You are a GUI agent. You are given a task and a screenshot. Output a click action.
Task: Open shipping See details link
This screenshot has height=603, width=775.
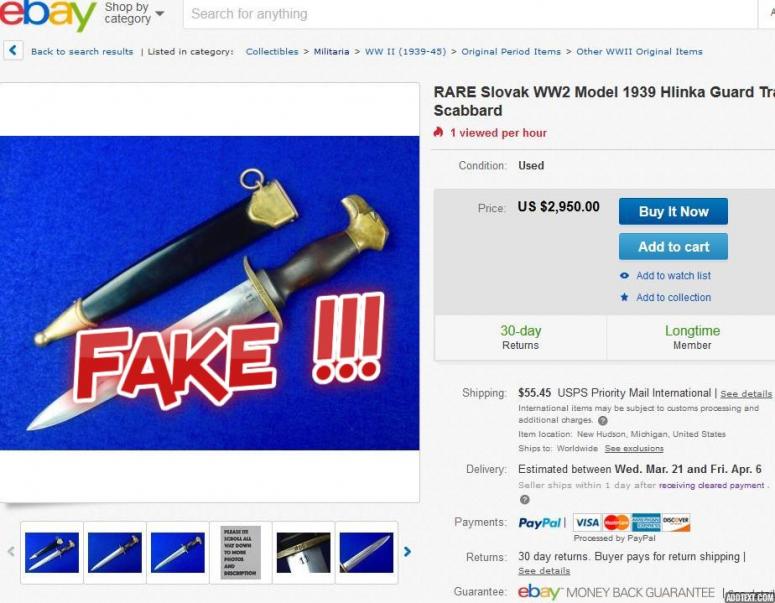(x=746, y=394)
